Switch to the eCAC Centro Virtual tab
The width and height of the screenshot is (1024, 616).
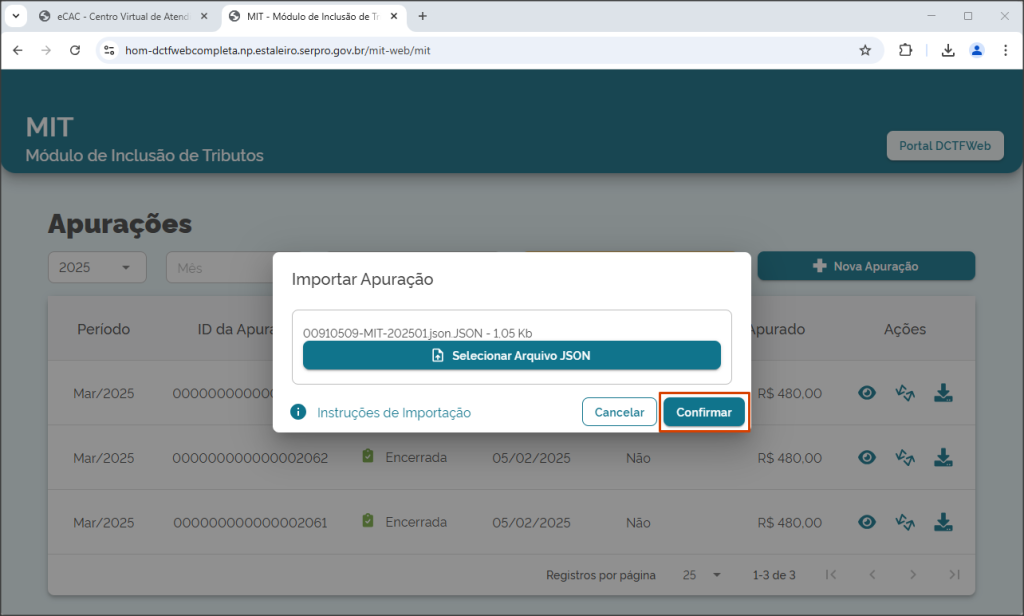123,16
